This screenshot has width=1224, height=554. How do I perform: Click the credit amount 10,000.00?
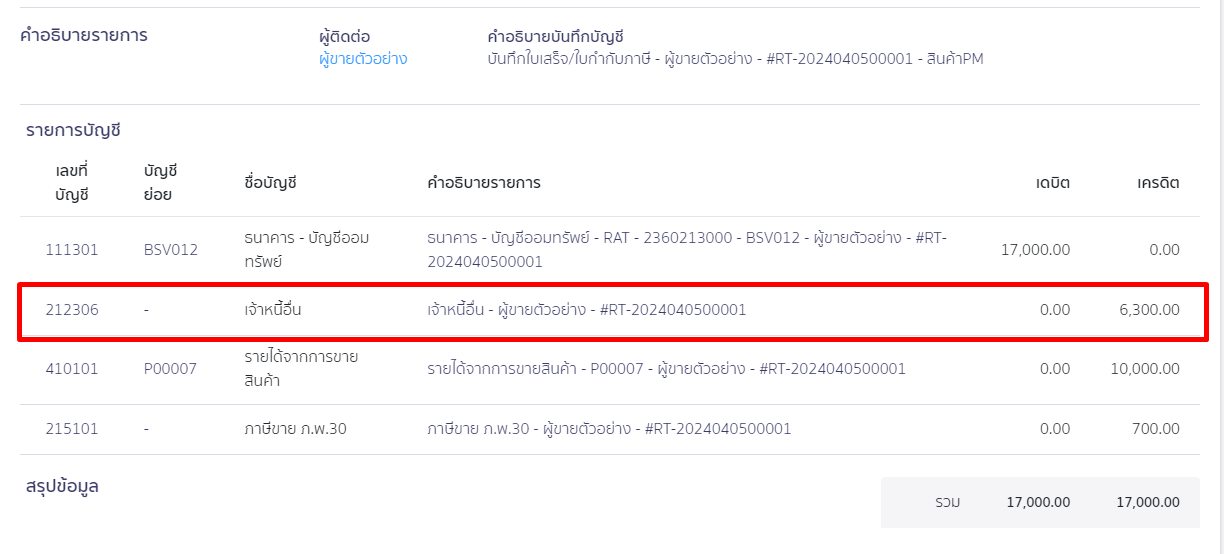tap(1145, 369)
